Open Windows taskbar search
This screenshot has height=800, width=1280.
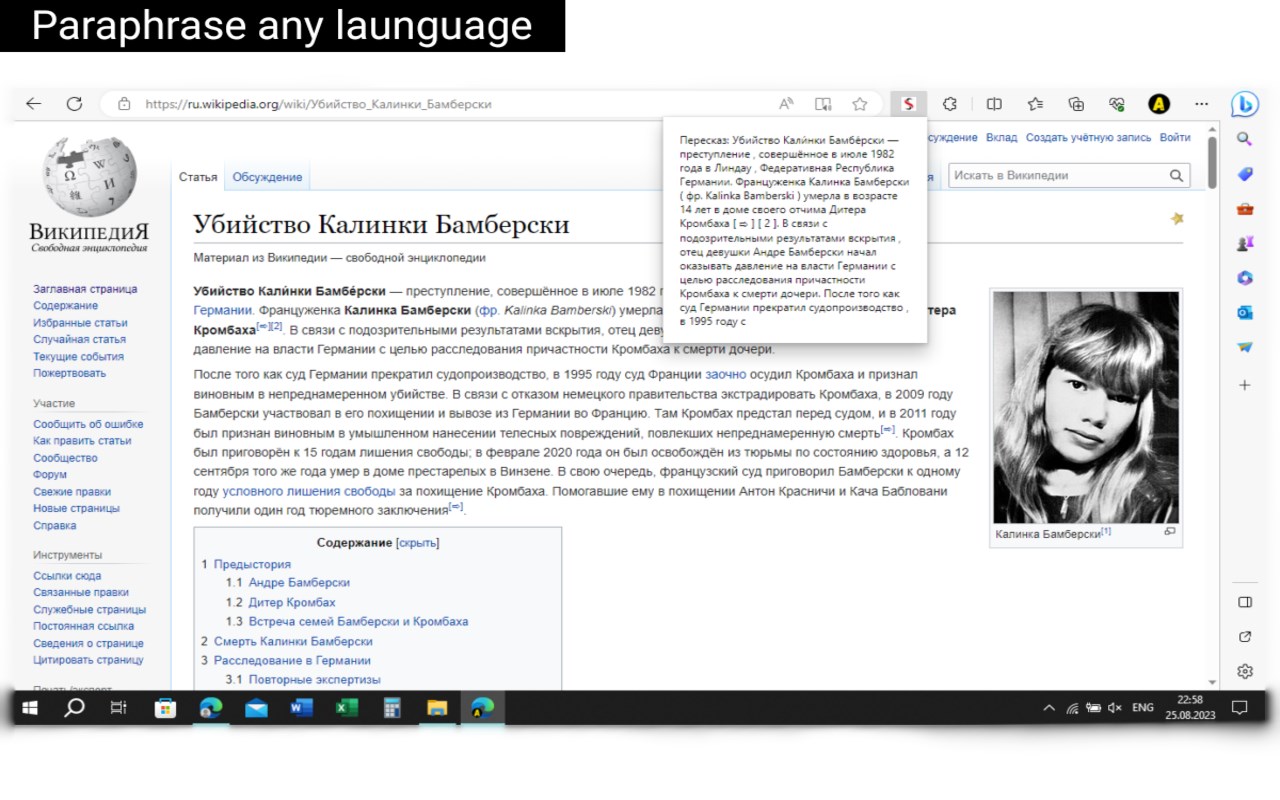pos(75,708)
